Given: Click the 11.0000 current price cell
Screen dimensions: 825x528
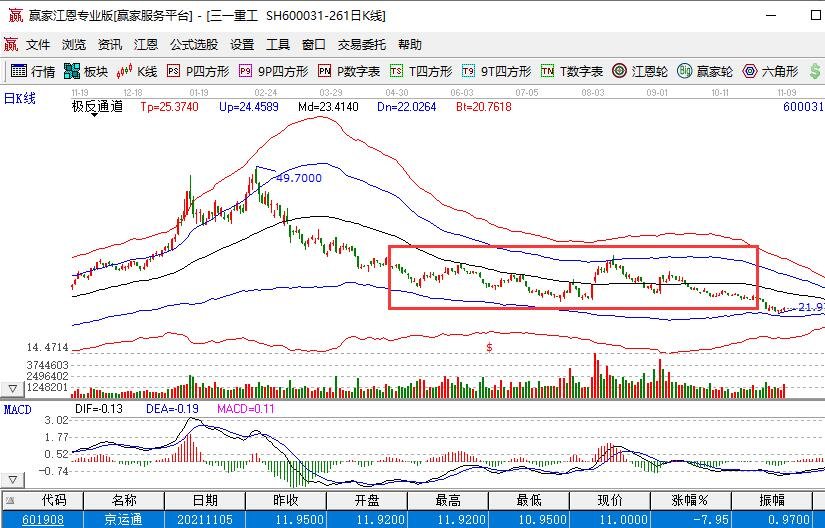Looking at the screenshot, I should pos(610,520).
